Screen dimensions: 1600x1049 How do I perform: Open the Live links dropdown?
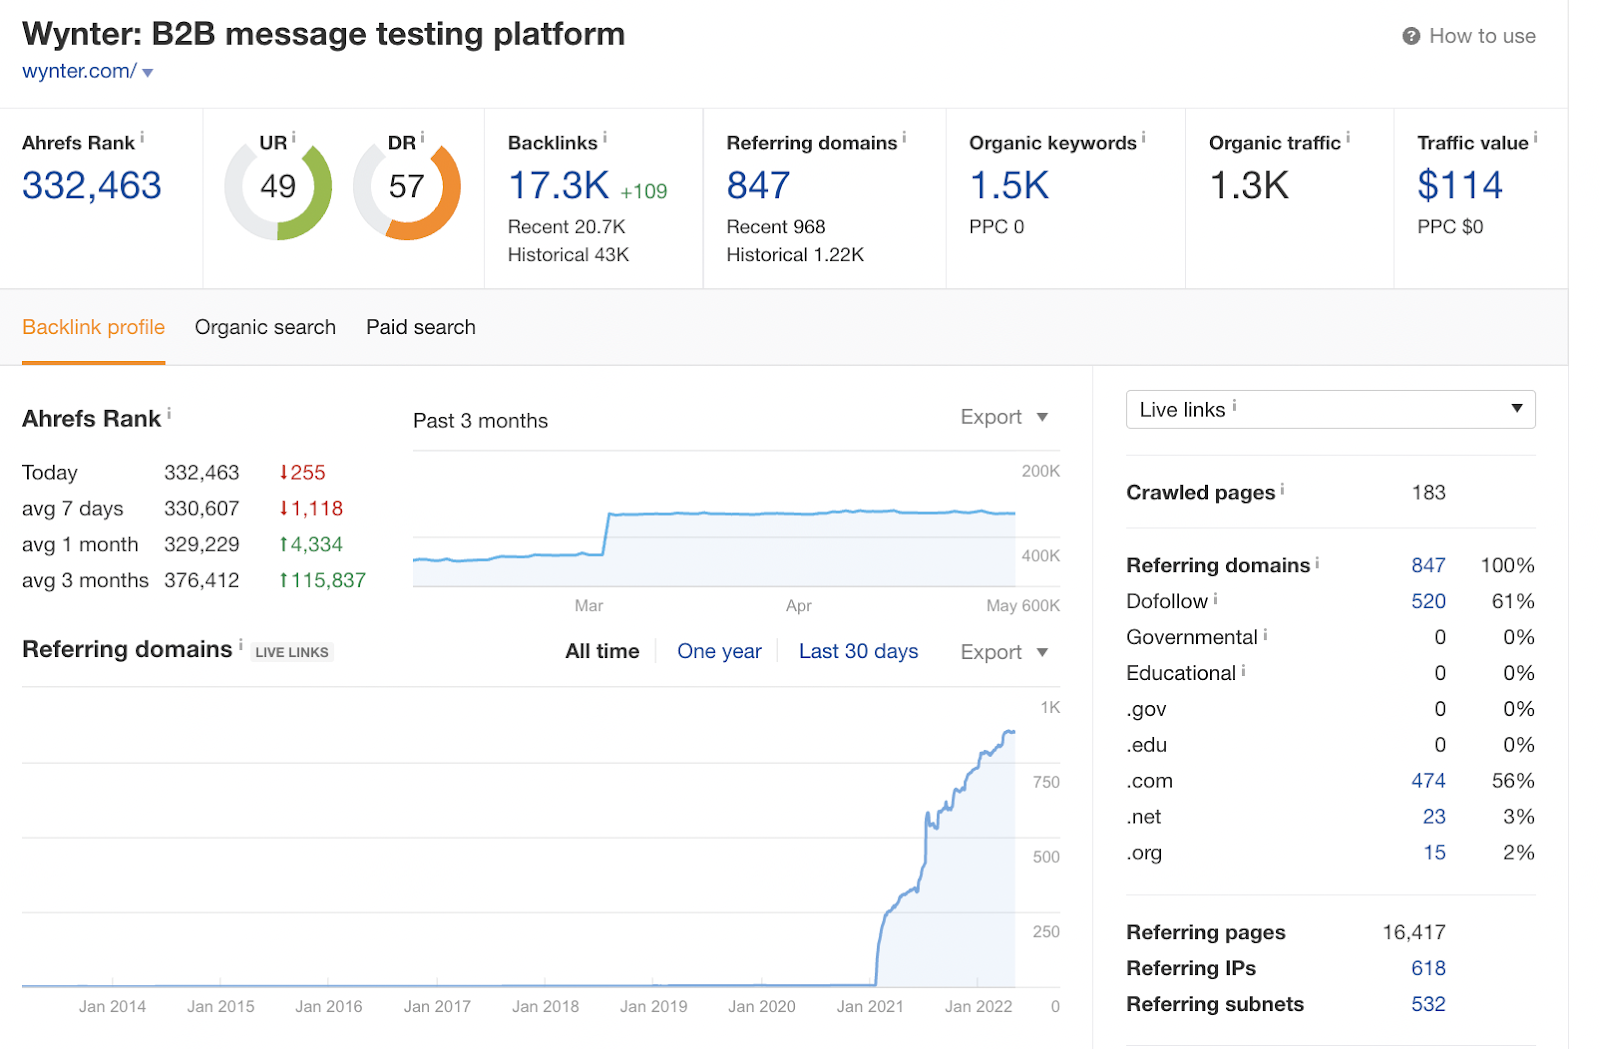1330,409
